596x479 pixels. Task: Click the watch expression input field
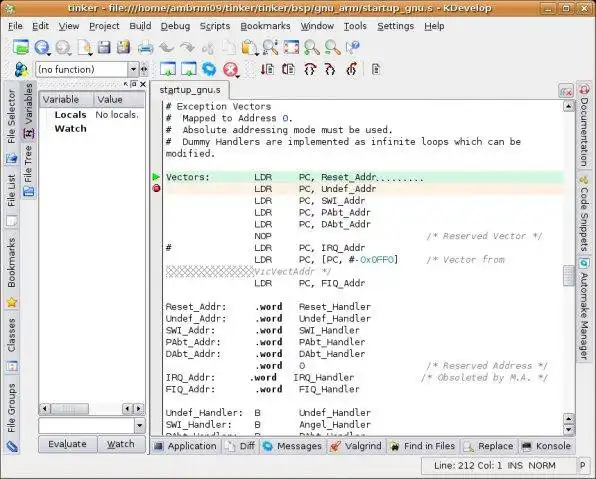[87, 425]
